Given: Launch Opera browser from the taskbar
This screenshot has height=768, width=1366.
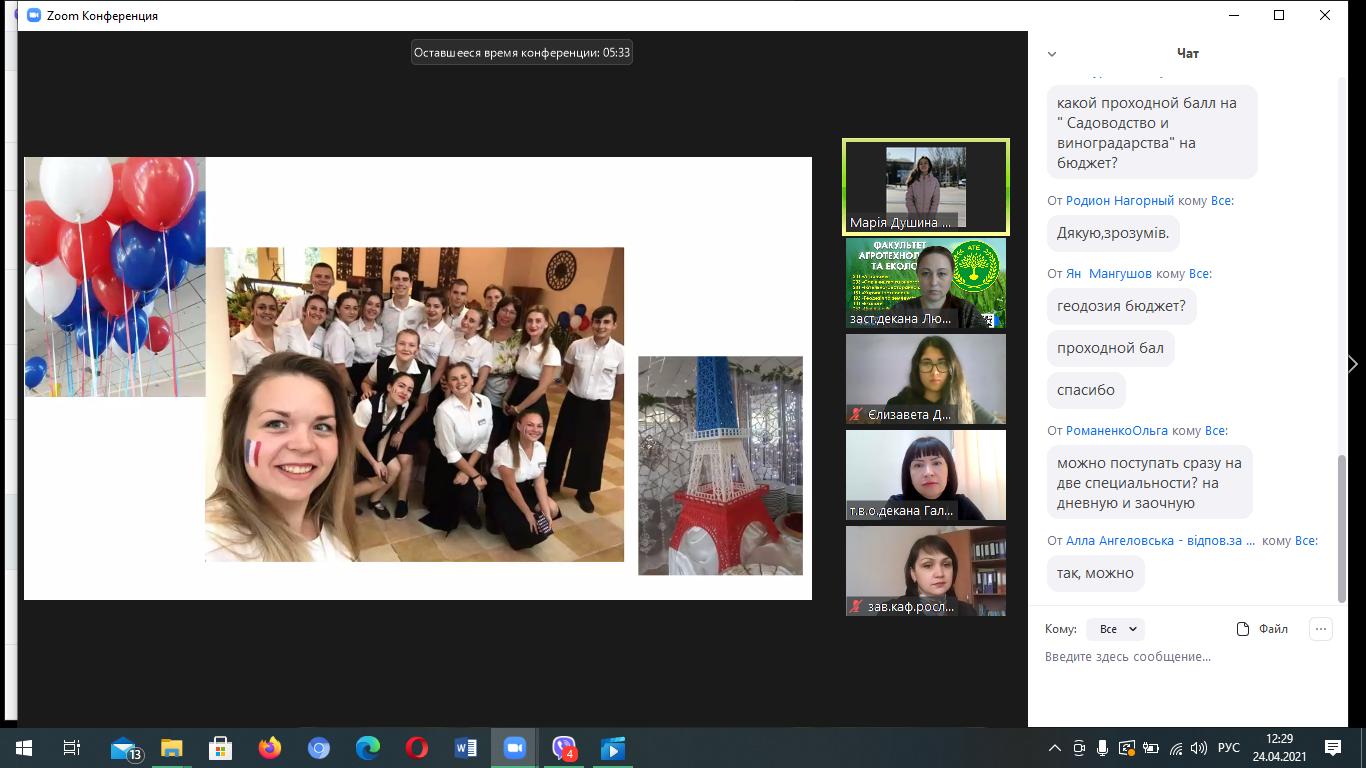Looking at the screenshot, I should click(x=417, y=748).
